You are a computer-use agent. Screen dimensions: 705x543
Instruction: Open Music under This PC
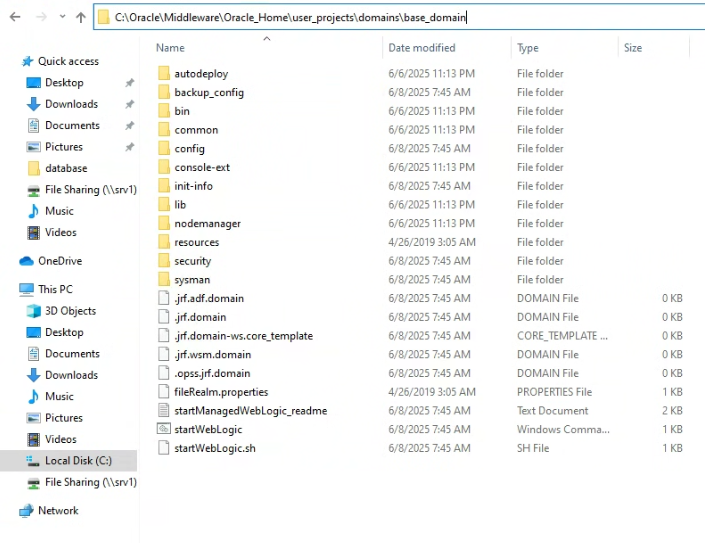click(59, 396)
